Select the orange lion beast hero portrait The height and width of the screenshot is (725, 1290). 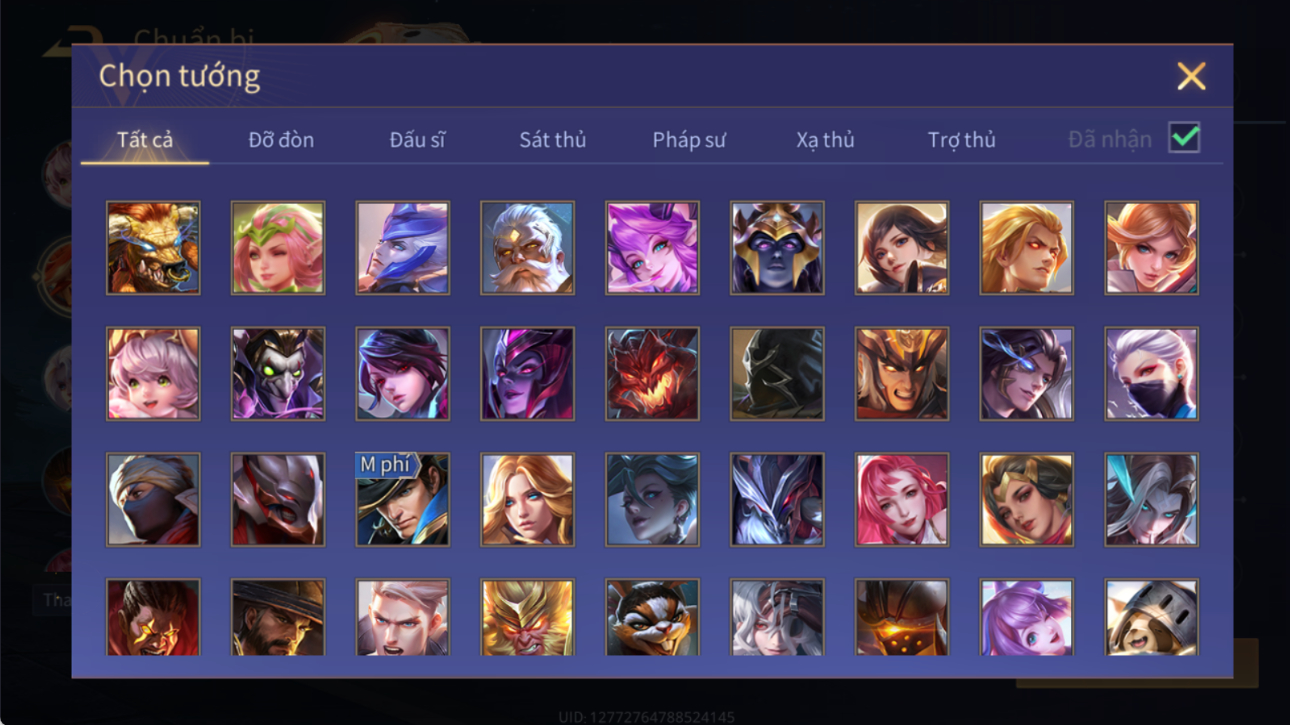coord(153,248)
